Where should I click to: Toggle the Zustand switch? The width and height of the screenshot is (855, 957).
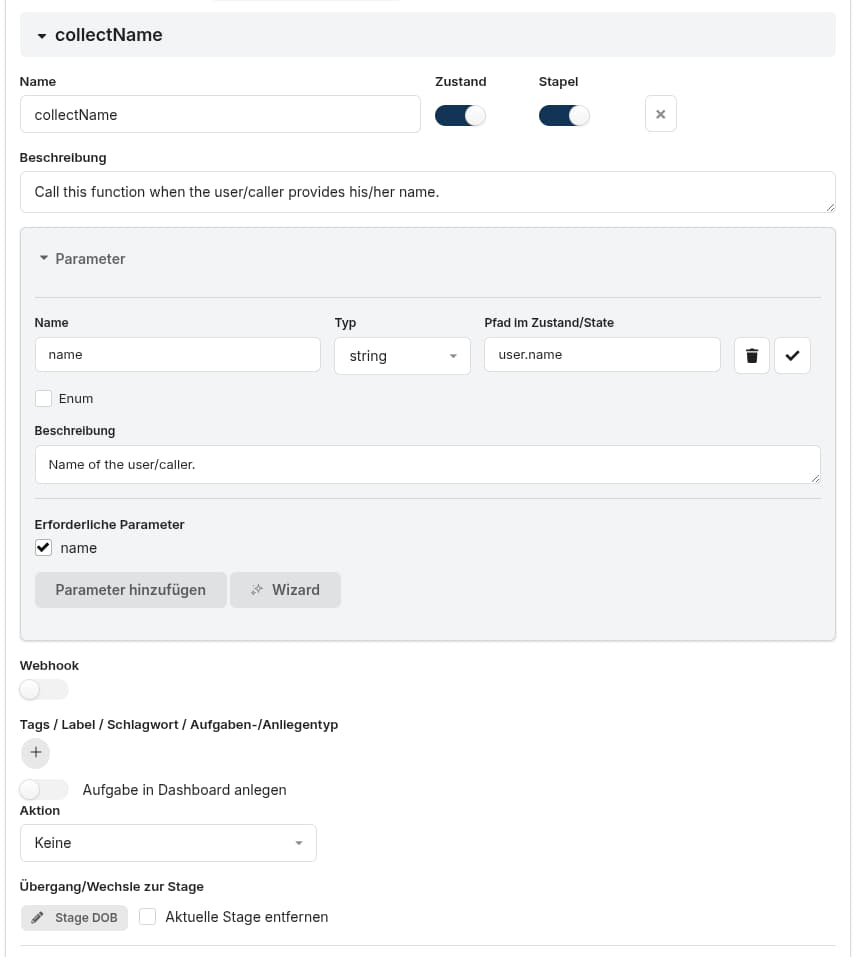(460, 116)
